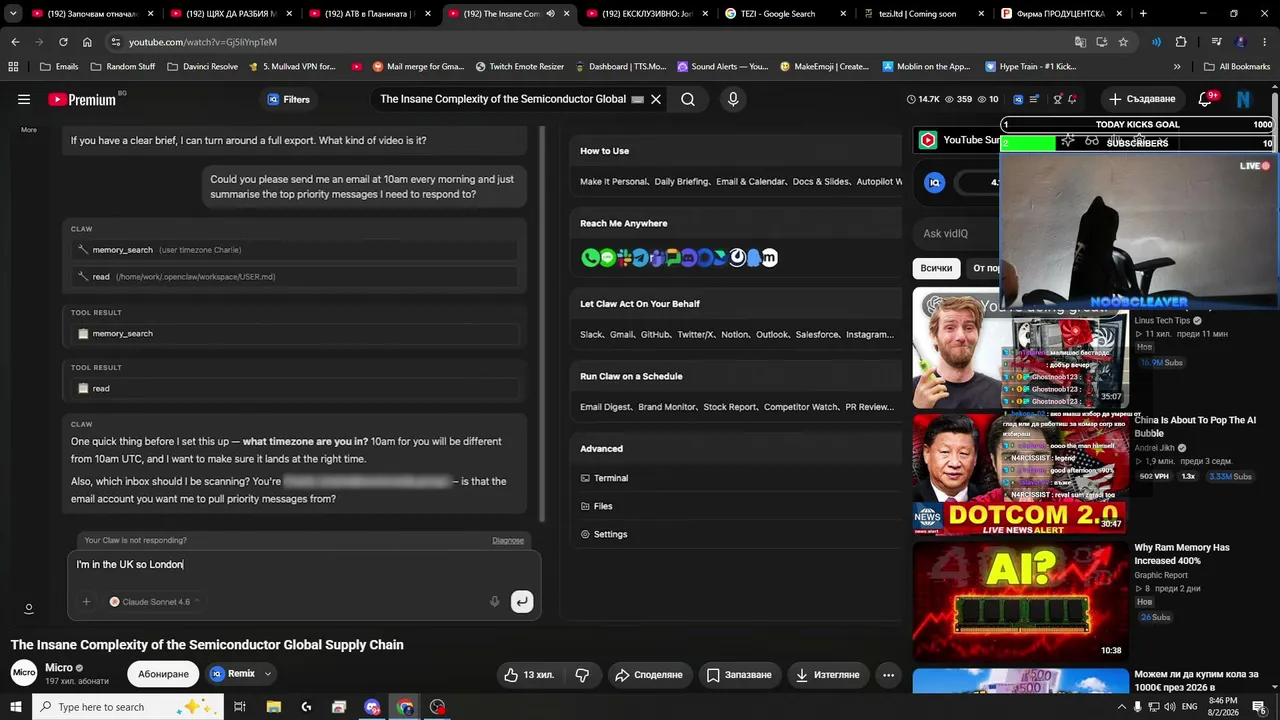The image size is (1280, 720).
Task: Open the YouTube guide hamburger menu
Action: pos(24,99)
